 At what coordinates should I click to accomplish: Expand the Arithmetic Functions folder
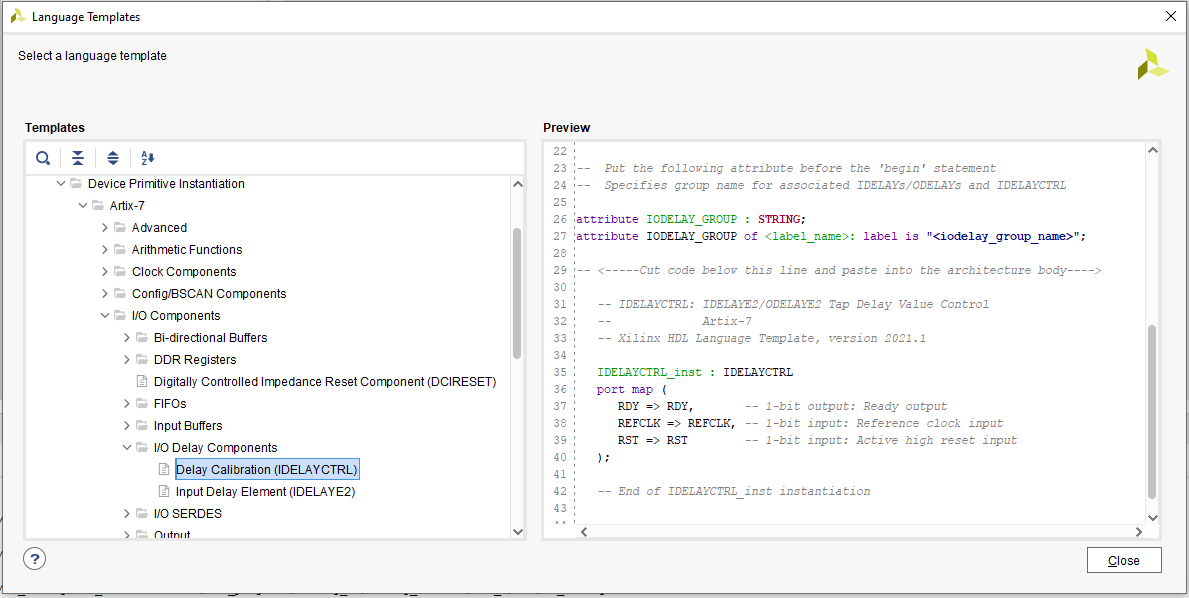tap(105, 249)
